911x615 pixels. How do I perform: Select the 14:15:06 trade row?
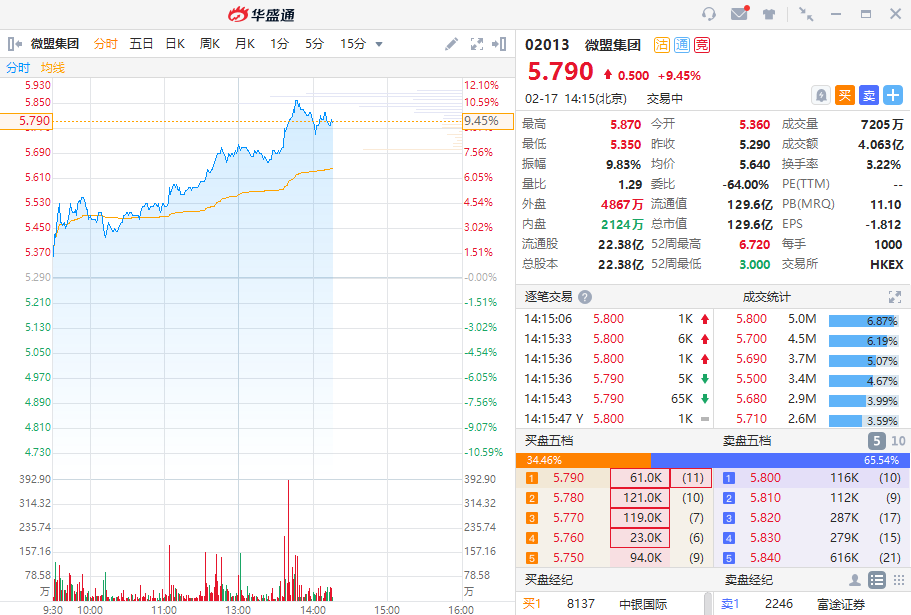tap(616, 319)
